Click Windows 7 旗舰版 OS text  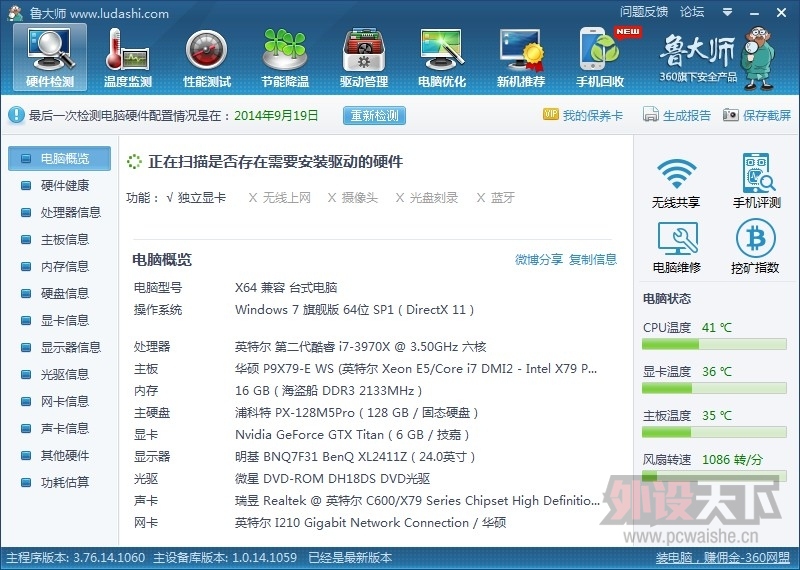click(354, 310)
